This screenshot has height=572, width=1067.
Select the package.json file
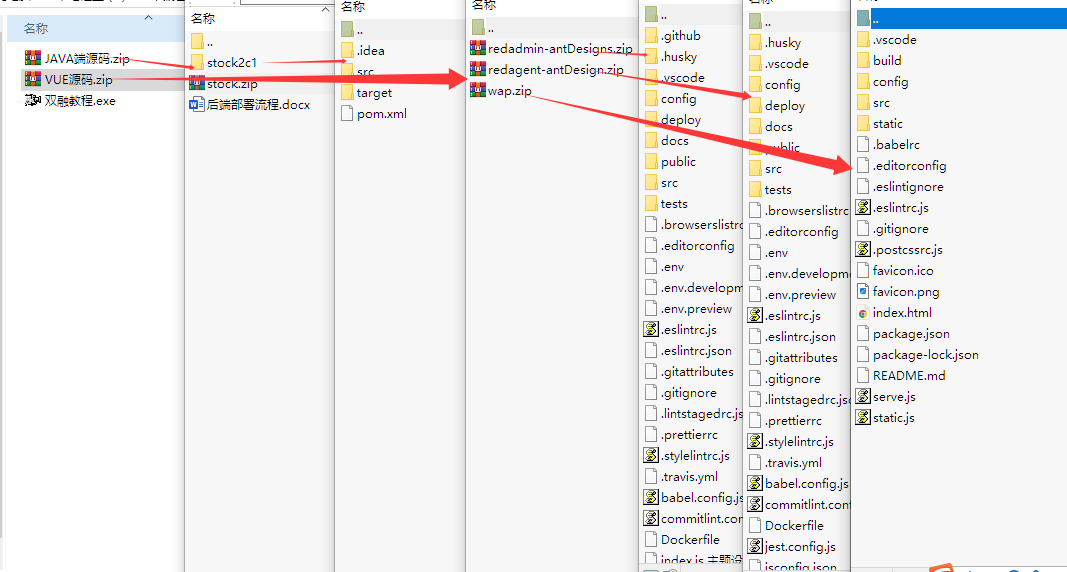pyautogui.click(x=904, y=334)
